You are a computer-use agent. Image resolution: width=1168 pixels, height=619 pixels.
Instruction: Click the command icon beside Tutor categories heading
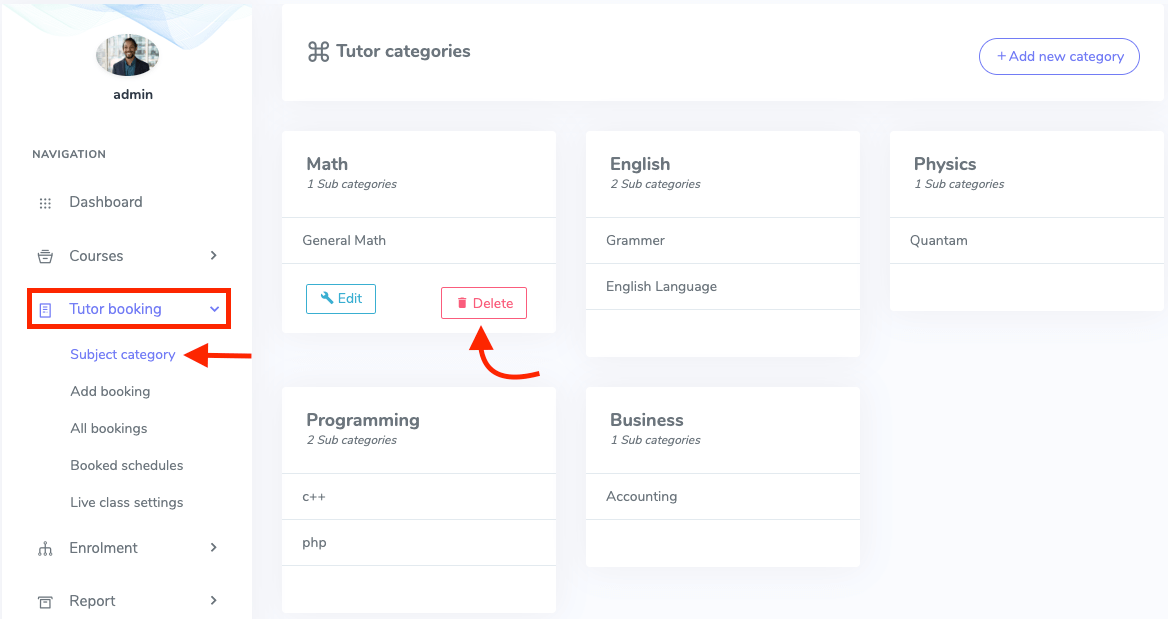pos(317,51)
